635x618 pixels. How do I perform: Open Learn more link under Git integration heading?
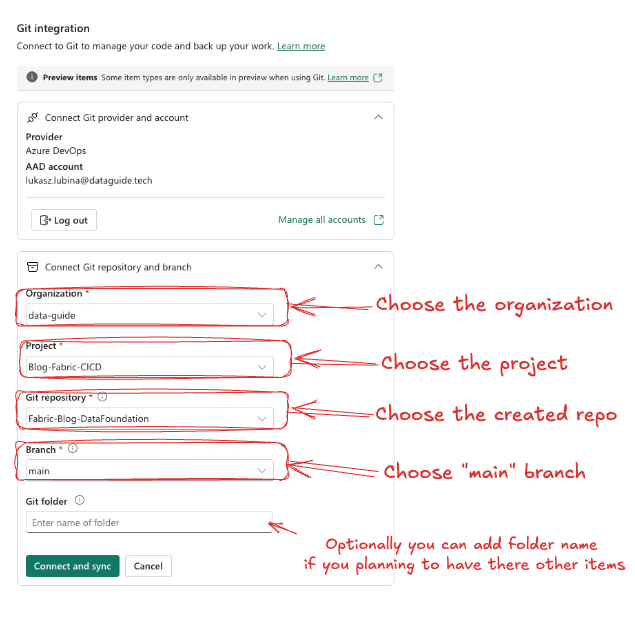(x=301, y=46)
